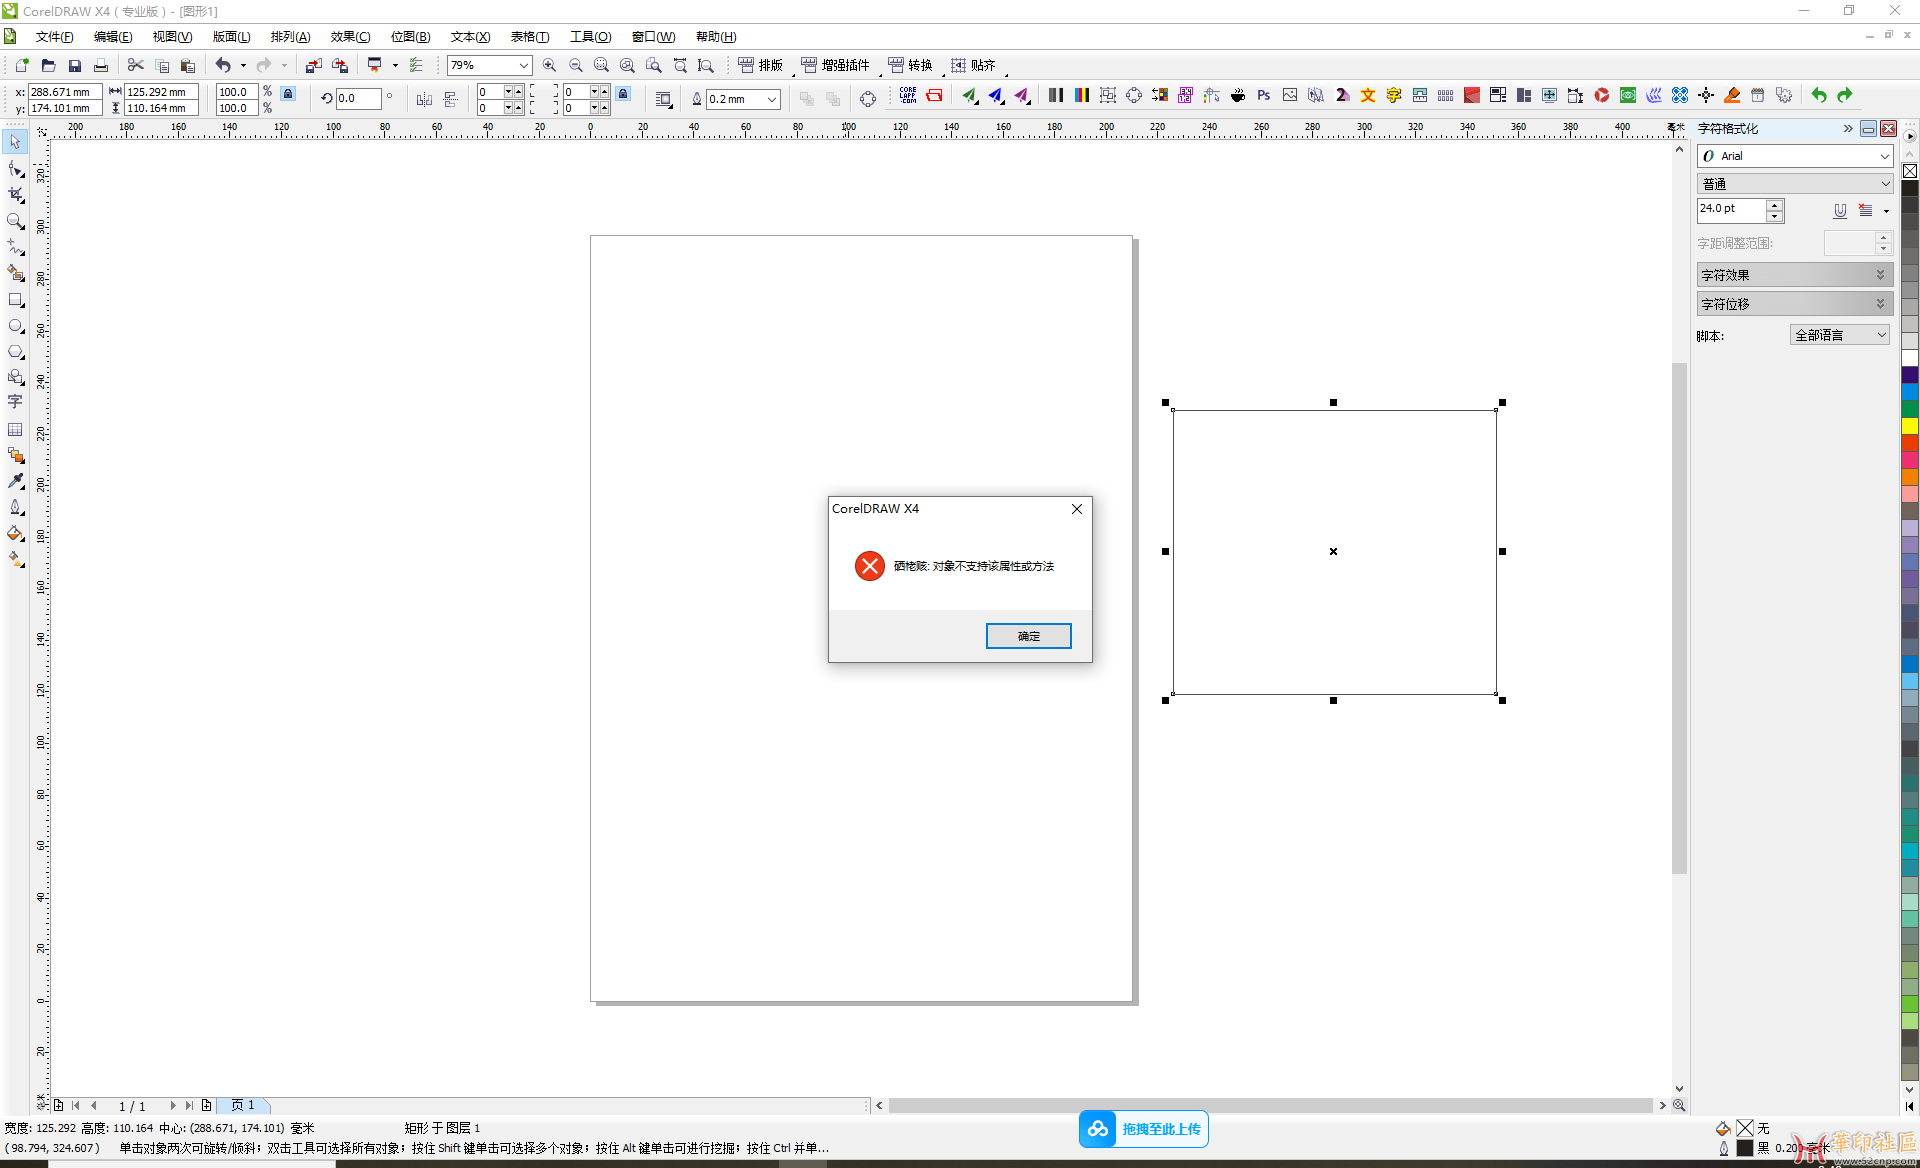1920x1168 pixels.
Task: Select the Basic Shapes tool
Action: (15, 377)
